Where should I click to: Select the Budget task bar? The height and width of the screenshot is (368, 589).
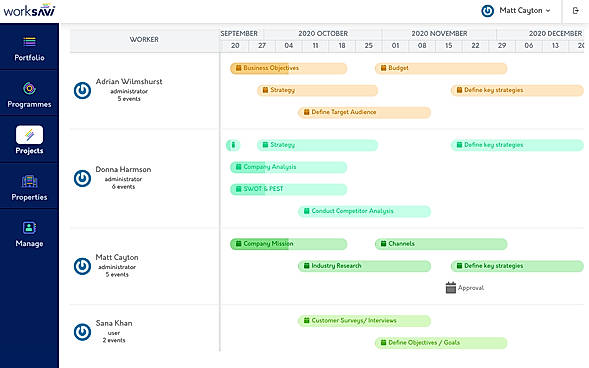coord(441,68)
